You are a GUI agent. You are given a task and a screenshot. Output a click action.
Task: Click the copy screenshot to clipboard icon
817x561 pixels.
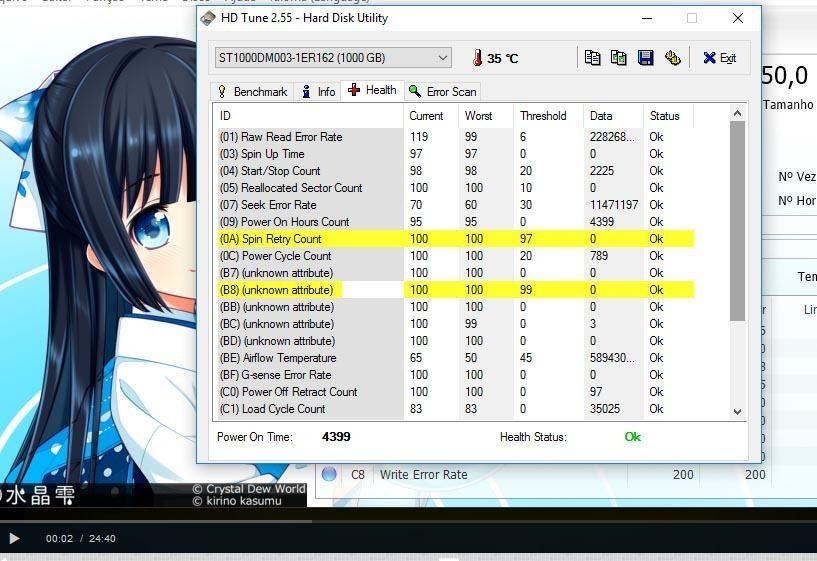(618, 58)
